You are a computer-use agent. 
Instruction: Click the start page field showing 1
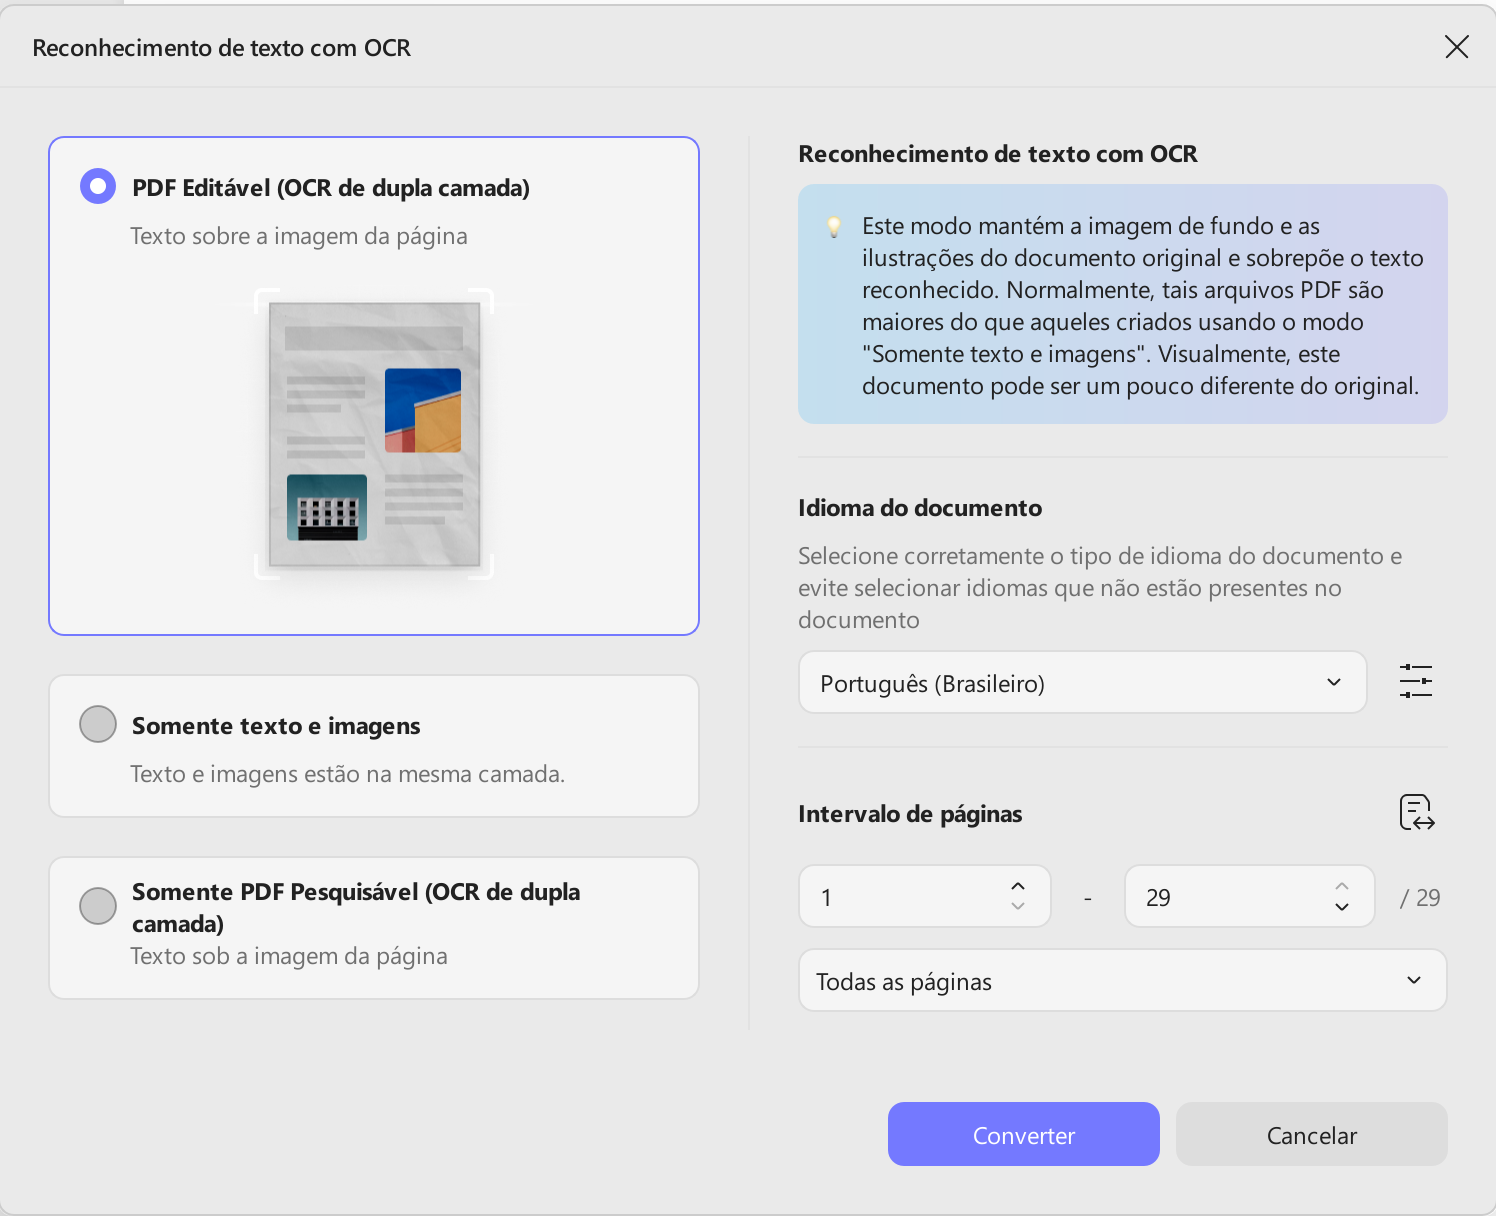925,896
